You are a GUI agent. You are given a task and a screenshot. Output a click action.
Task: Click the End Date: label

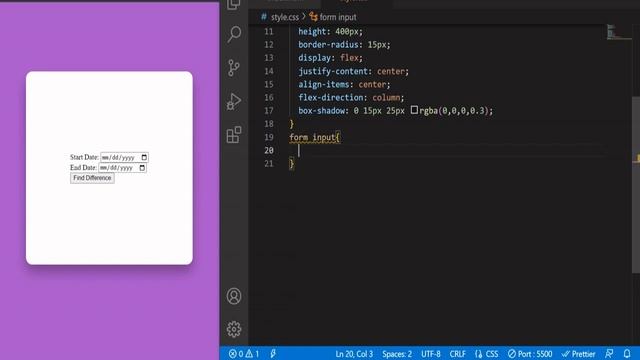tap(83, 168)
